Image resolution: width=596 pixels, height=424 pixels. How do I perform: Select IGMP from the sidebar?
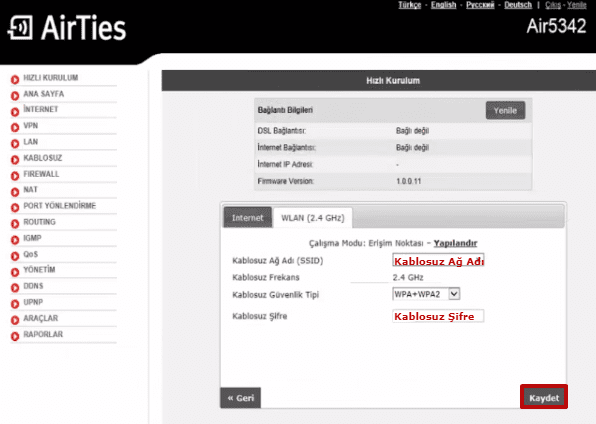pyautogui.click(x=32, y=238)
